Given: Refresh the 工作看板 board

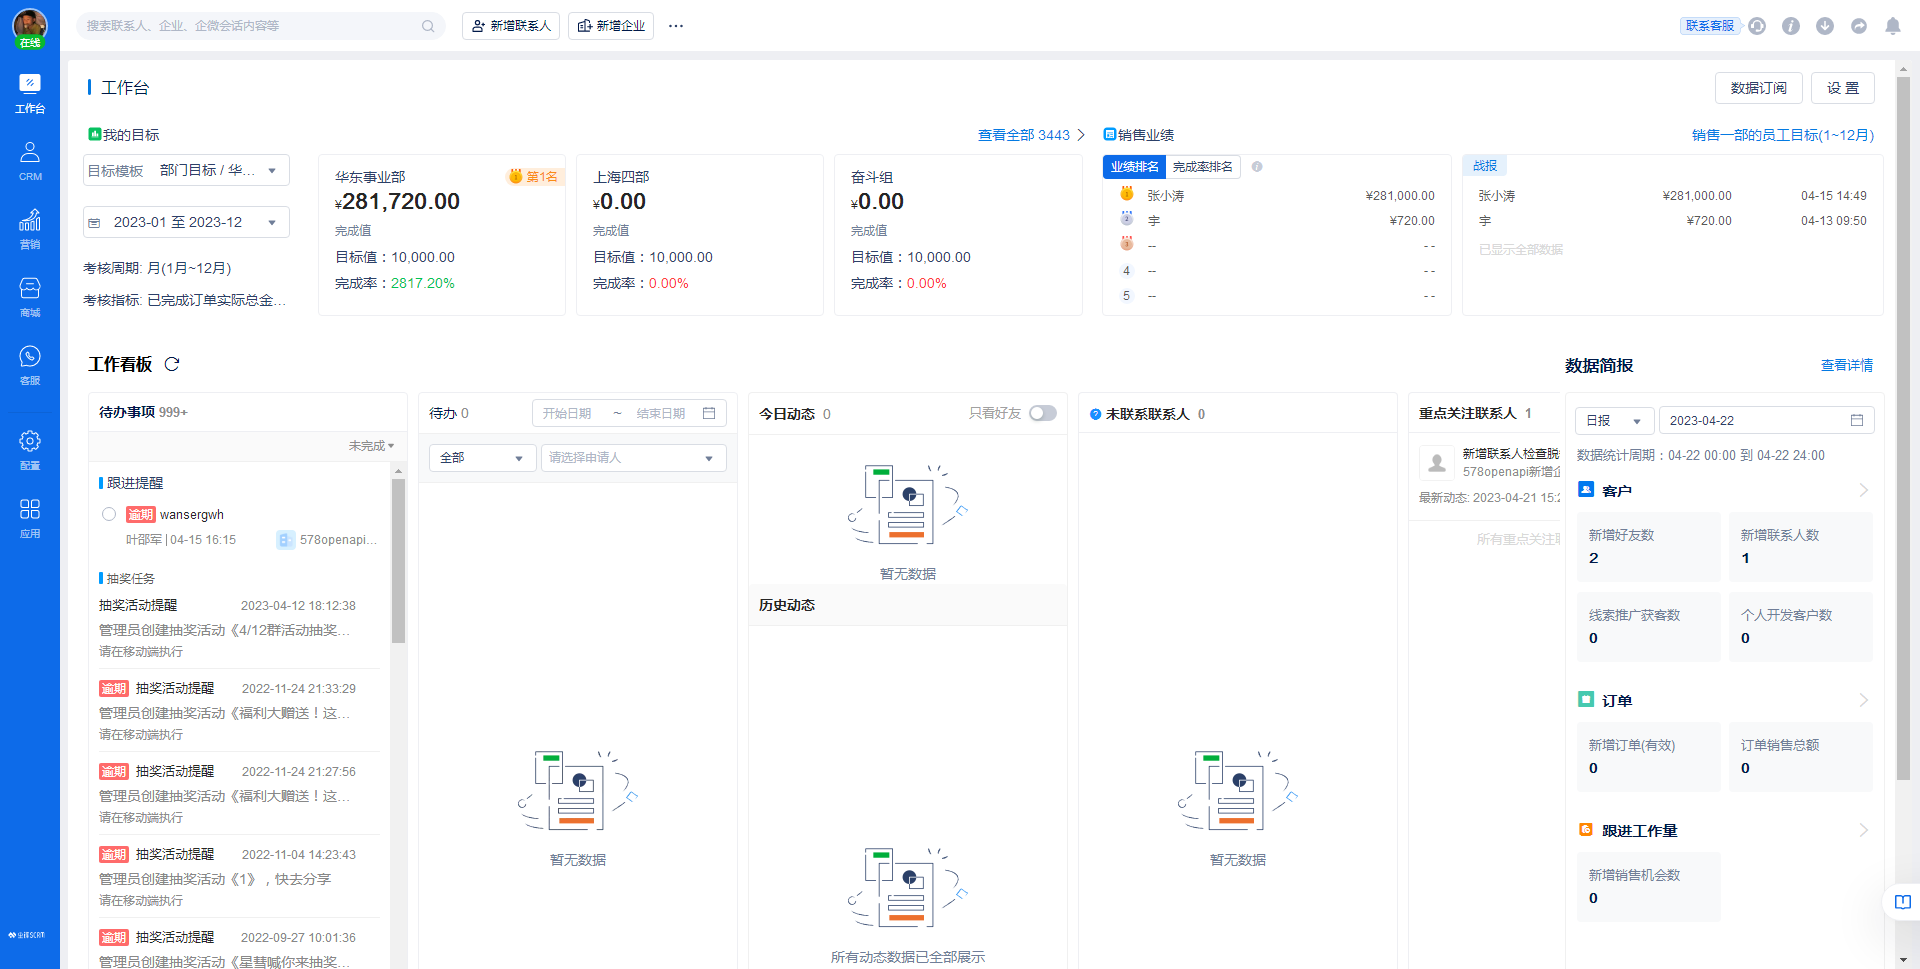Looking at the screenshot, I should [x=172, y=364].
